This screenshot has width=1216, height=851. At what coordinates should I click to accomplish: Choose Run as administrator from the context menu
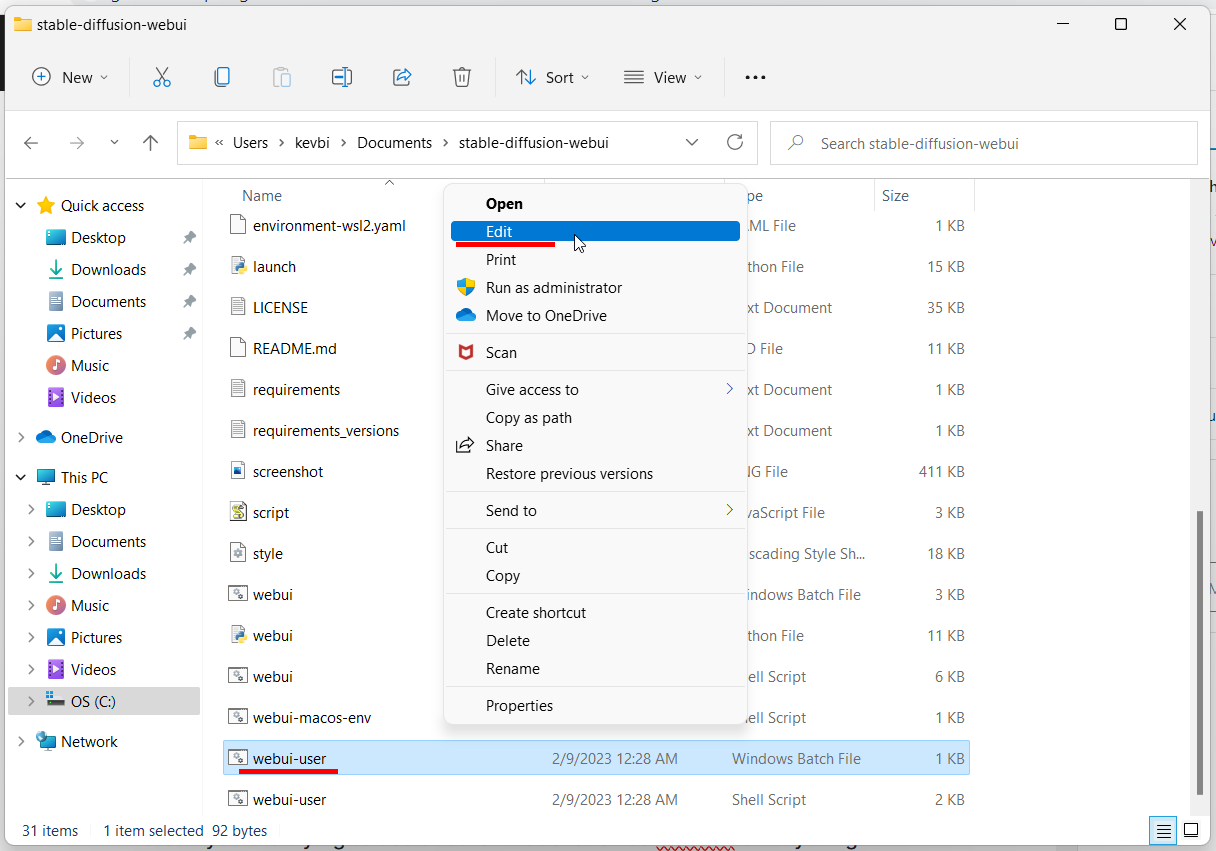552,287
